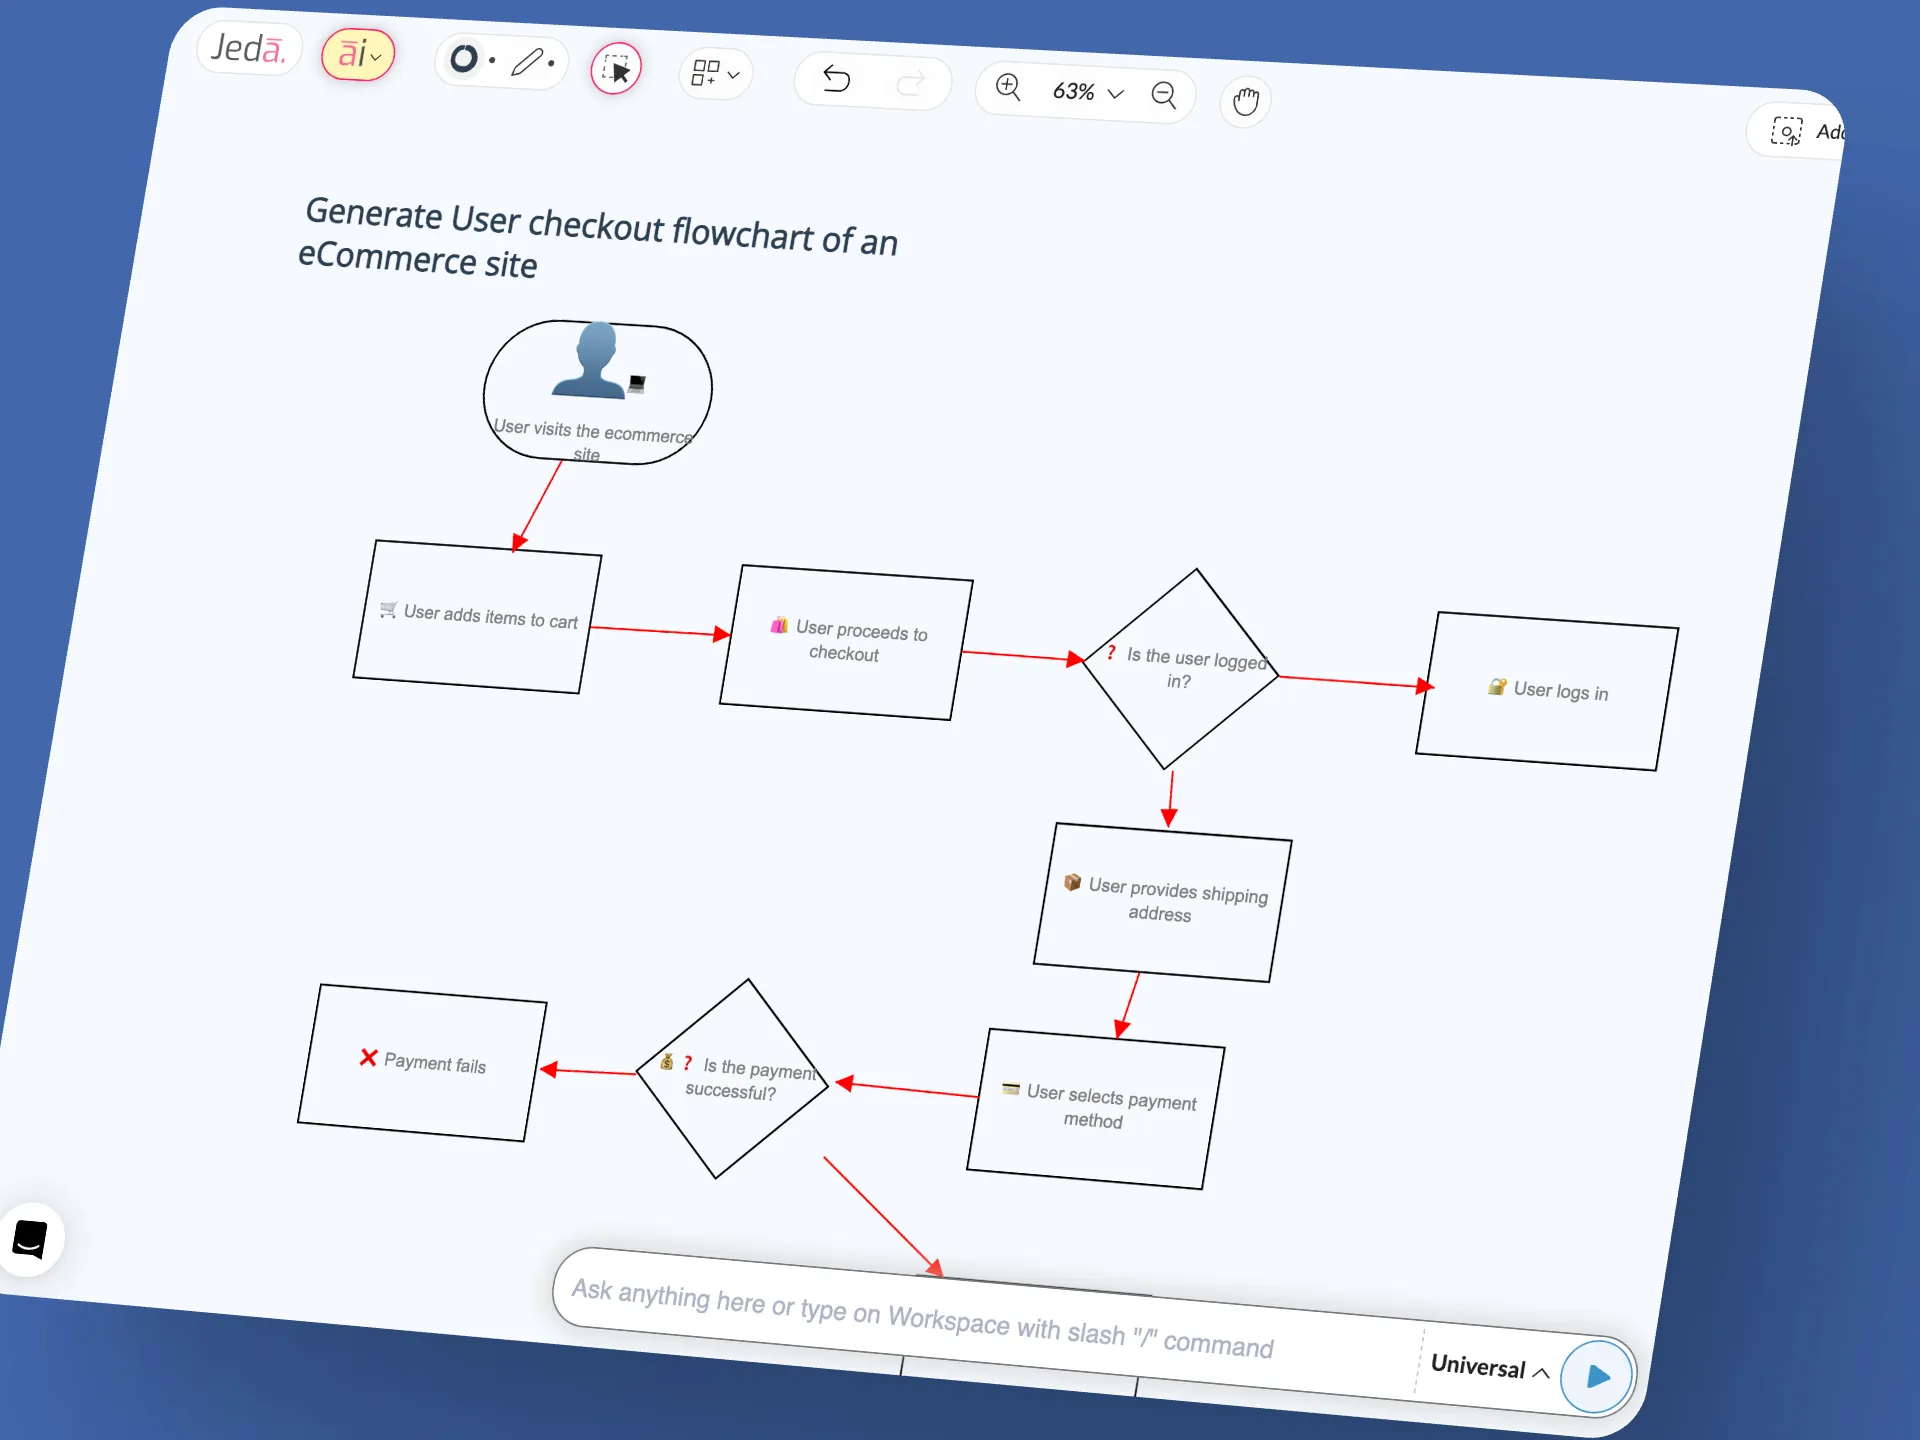Activate the hand pan tool
Screen dimensions: 1920x1440
click(1245, 100)
